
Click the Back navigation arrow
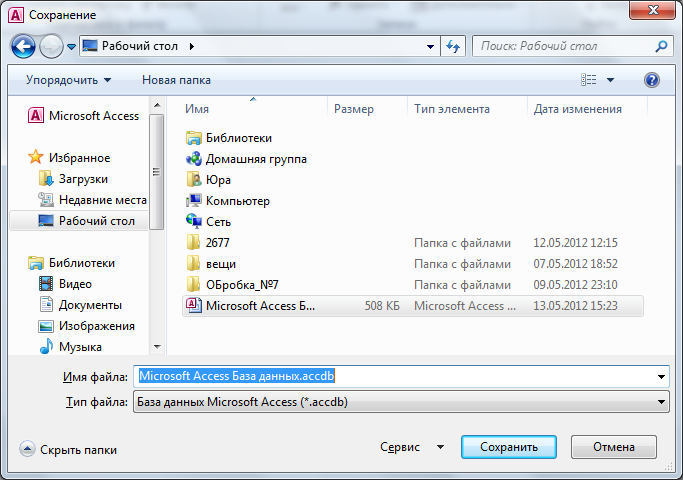click(23, 46)
